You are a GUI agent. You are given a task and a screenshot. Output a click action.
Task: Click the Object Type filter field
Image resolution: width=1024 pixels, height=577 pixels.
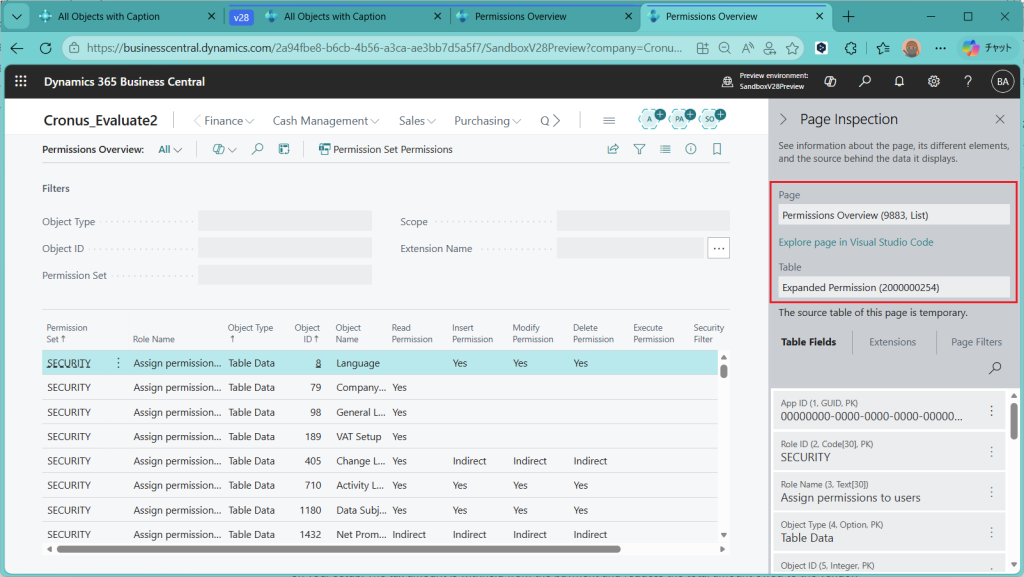(284, 222)
